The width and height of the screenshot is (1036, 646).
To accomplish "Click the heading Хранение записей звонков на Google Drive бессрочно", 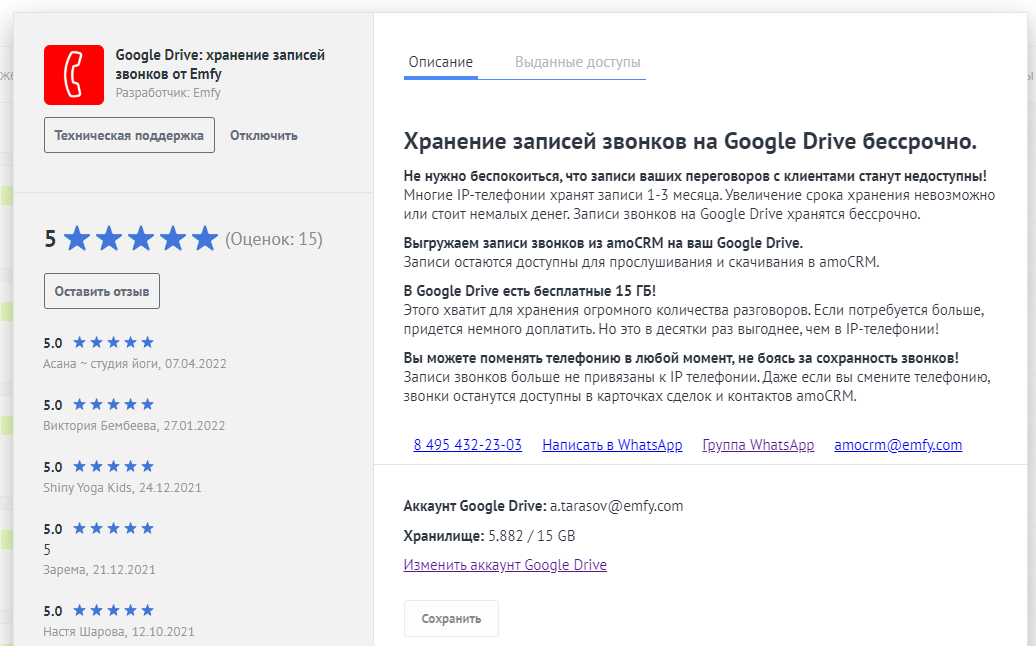I will [690, 141].
